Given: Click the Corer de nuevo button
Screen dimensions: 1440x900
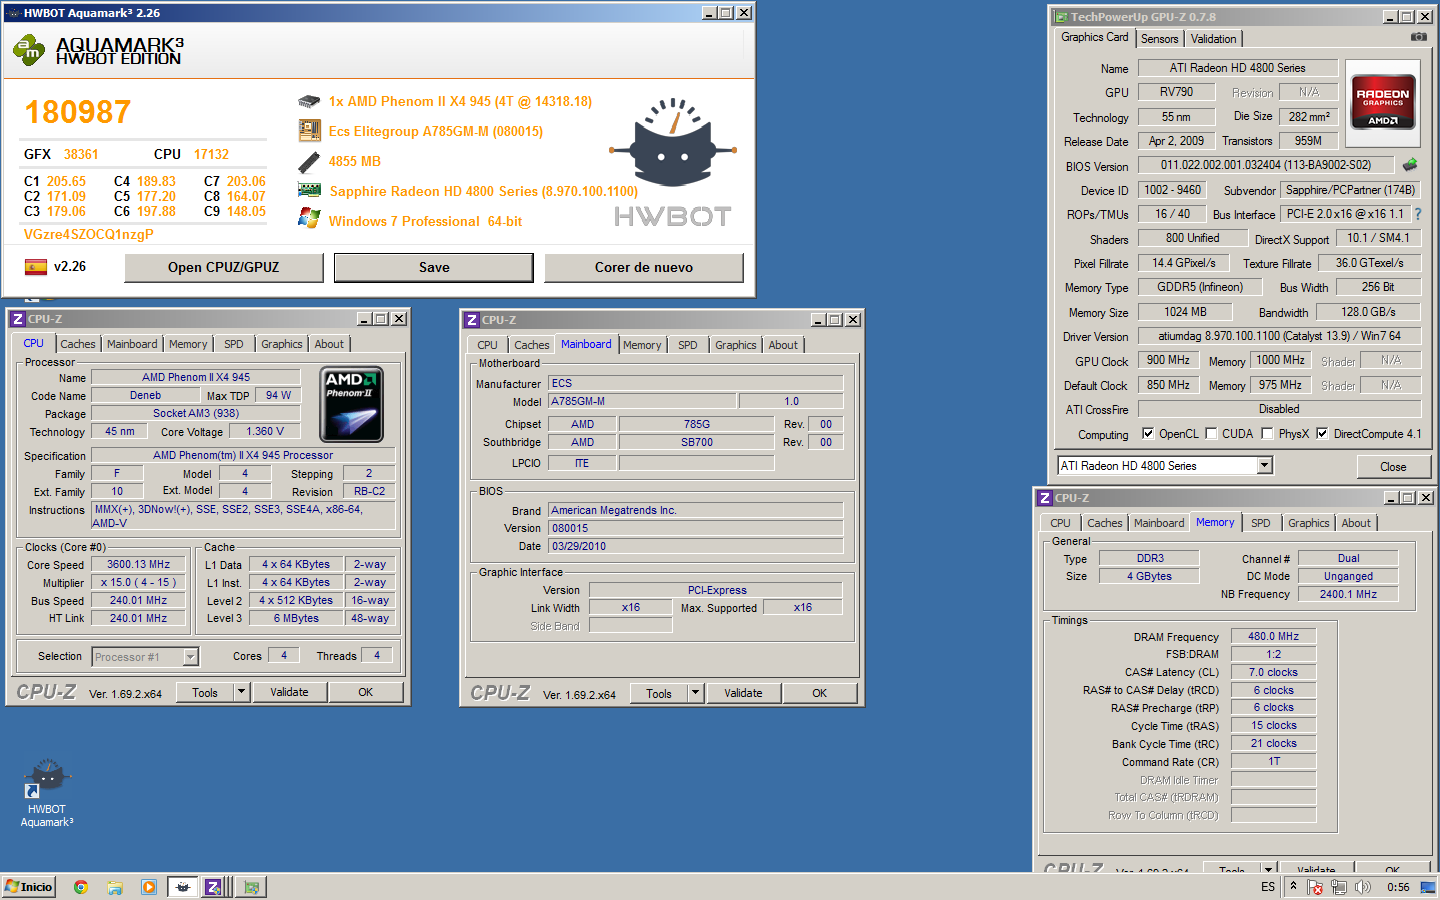Looking at the screenshot, I should pos(644,267).
